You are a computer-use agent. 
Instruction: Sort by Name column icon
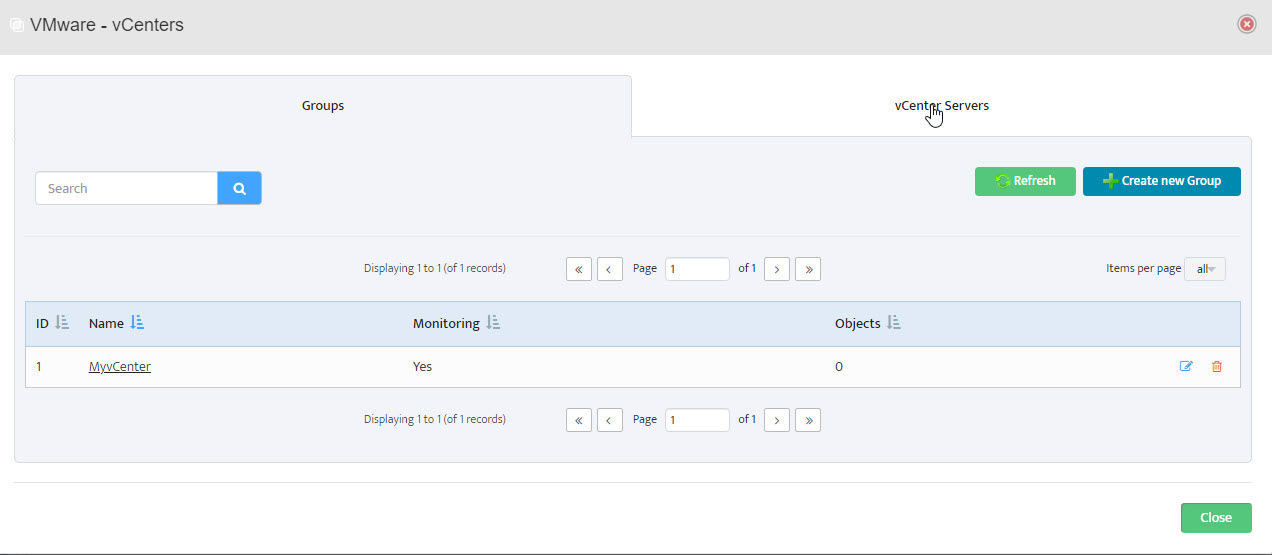[x=138, y=323]
